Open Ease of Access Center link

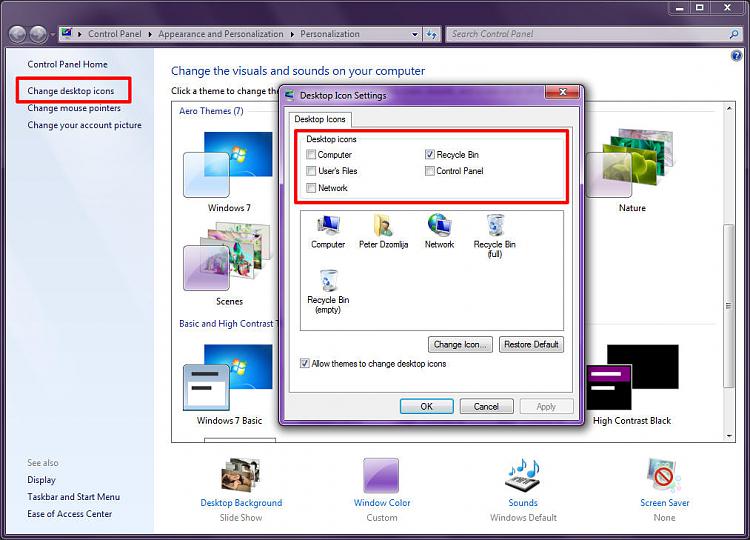(x=69, y=514)
